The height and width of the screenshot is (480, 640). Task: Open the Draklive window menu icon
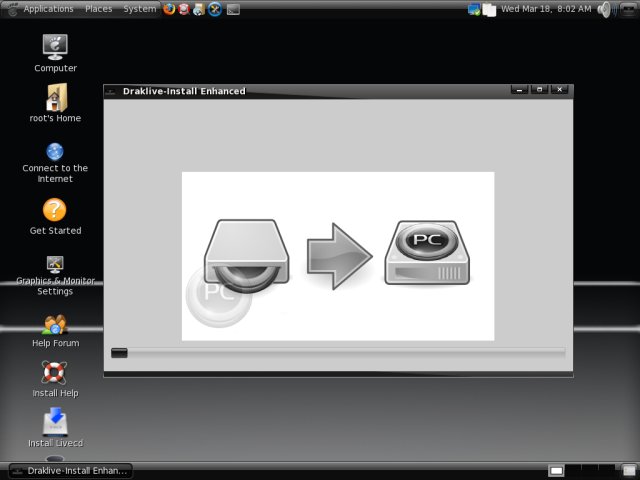coord(110,91)
